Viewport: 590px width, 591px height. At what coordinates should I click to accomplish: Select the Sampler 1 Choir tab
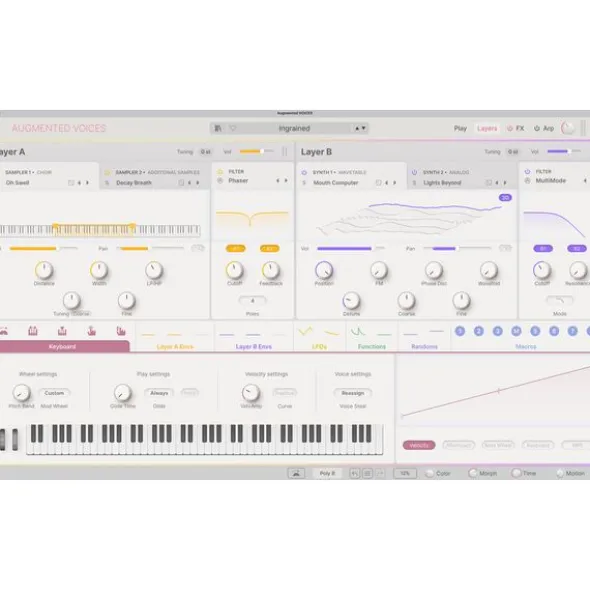point(49,177)
